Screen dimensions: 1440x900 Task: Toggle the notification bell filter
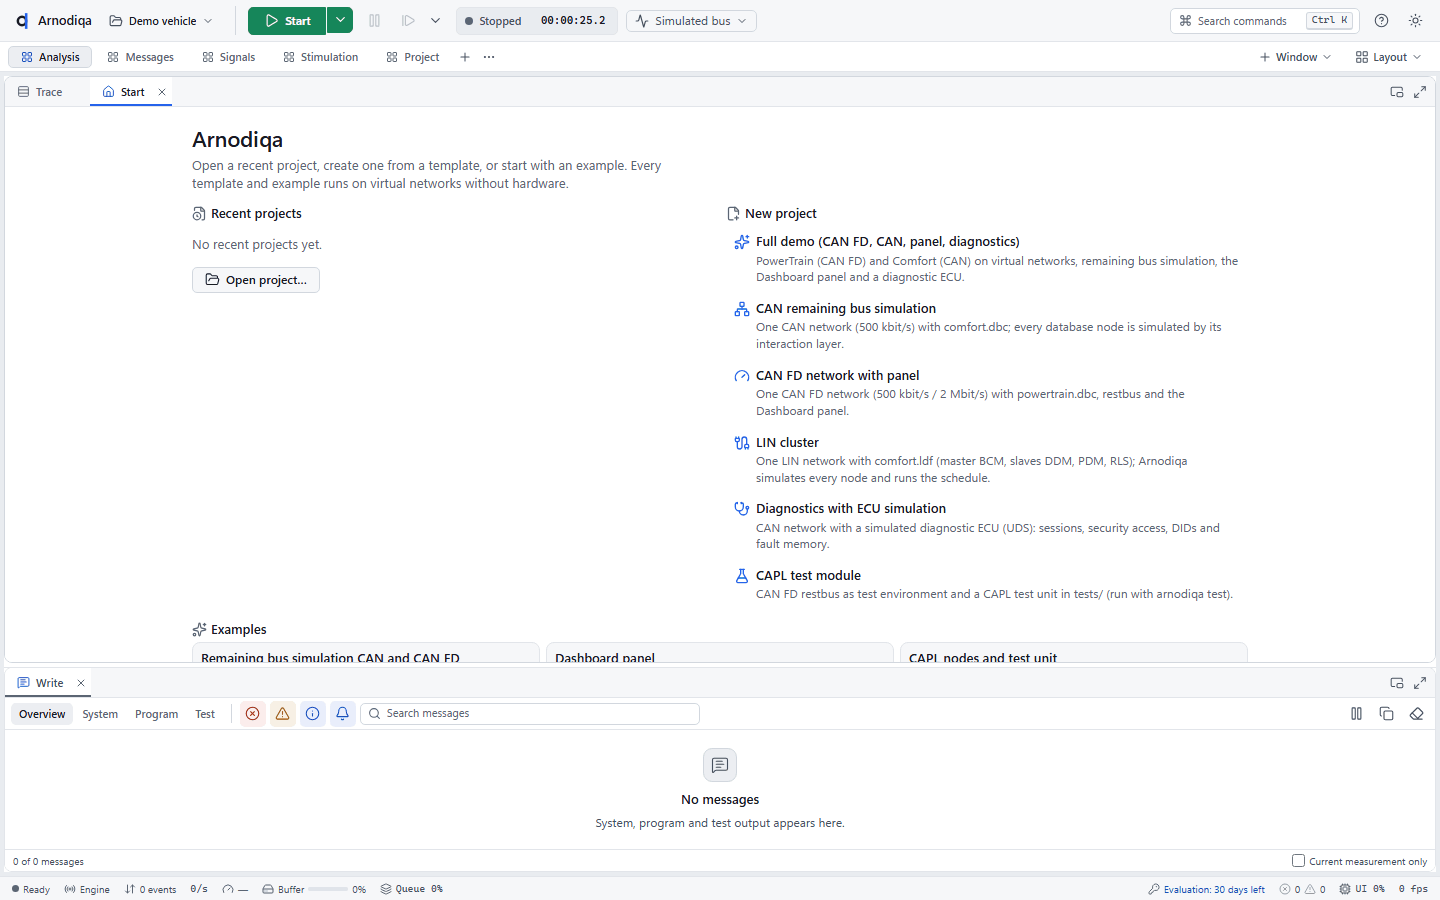pos(343,714)
